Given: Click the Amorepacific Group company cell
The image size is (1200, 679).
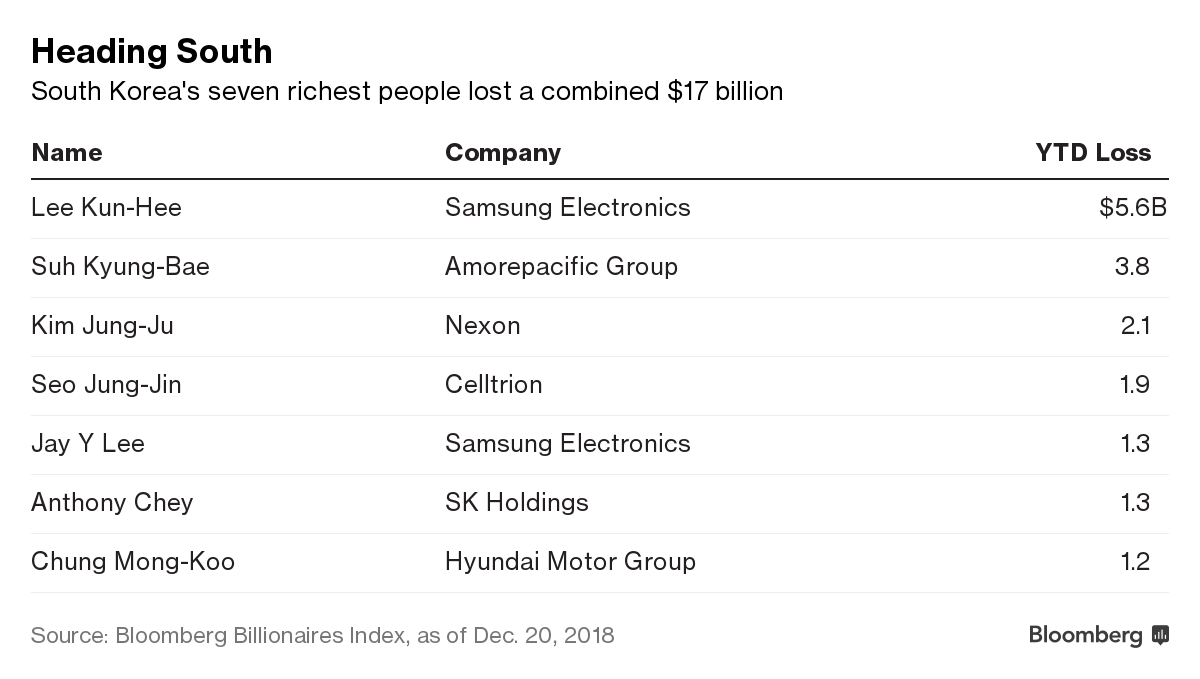Looking at the screenshot, I should [561, 267].
